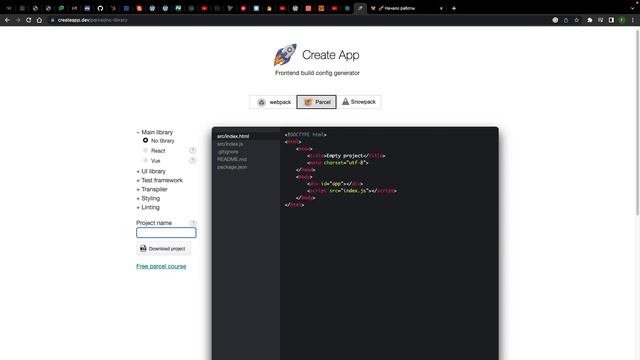640x360 pixels.
Task: Switch to the webpack bundler tab
Action: (x=274, y=102)
